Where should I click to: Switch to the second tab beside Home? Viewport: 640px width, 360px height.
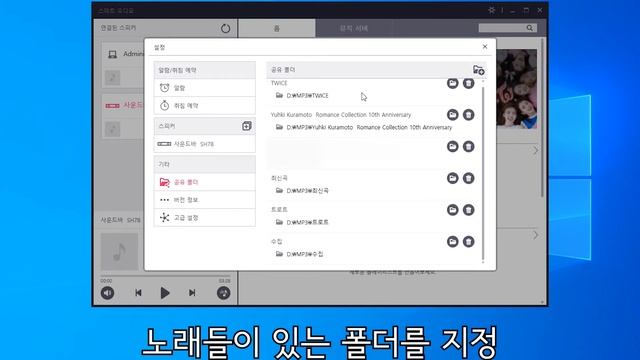(354, 28)
